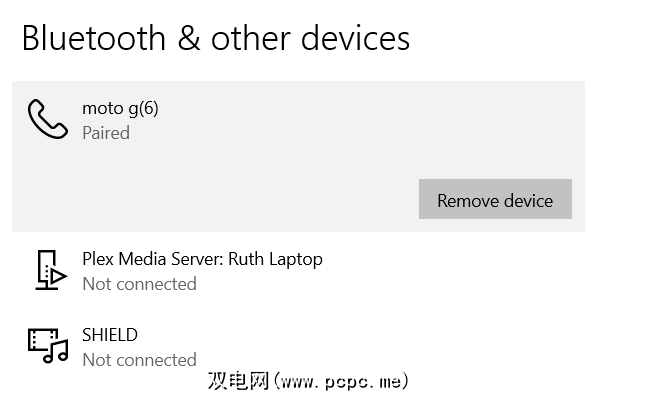The width and height of the screenshot is (659, 404).
Task: Select the SHIELD device name
Action: click(110, 335)
